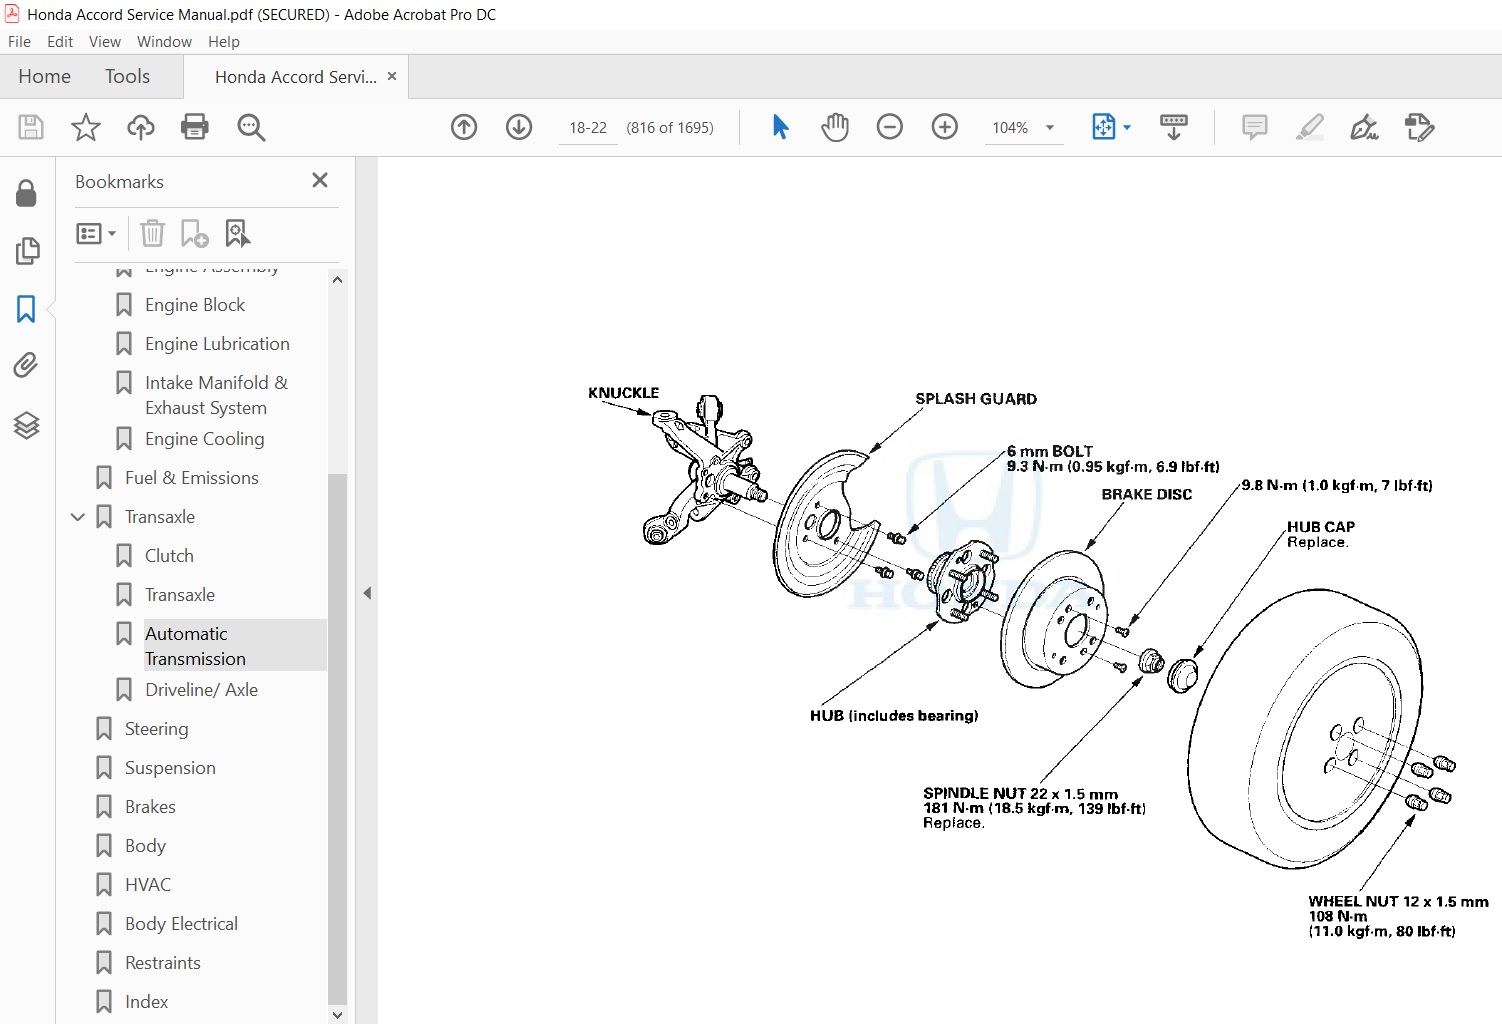Open the Window menu
This screenshot has width=1502, height=1024.
(x=164, y=42)
